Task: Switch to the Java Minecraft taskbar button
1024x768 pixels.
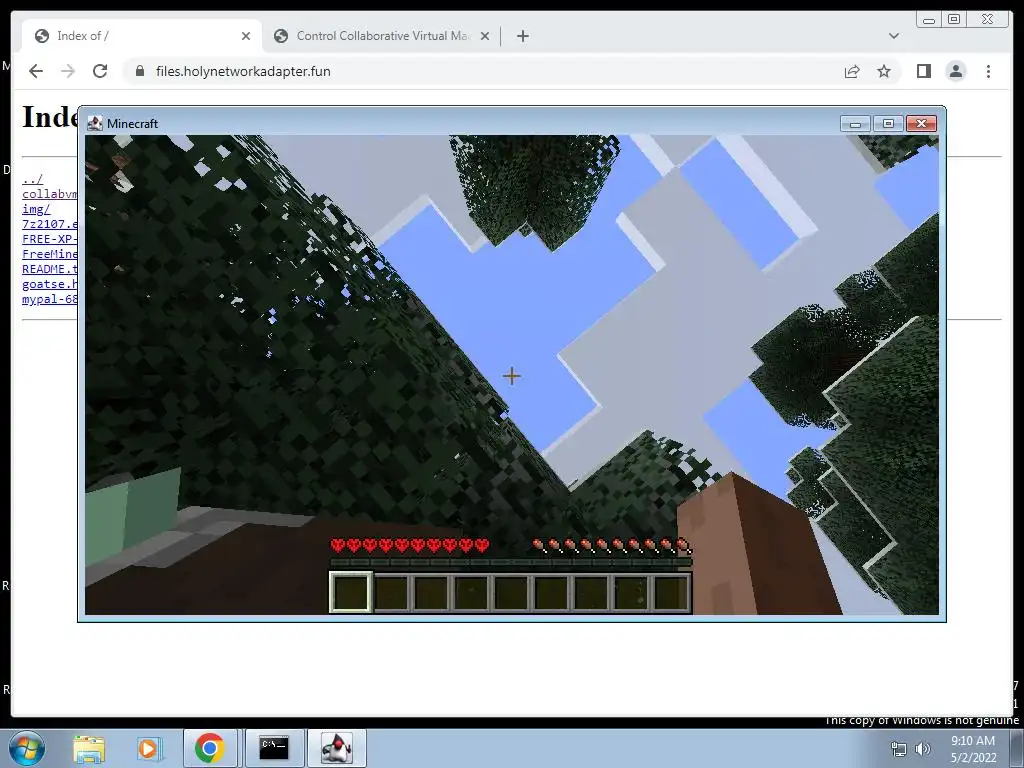Action: [x=337, y=748]
